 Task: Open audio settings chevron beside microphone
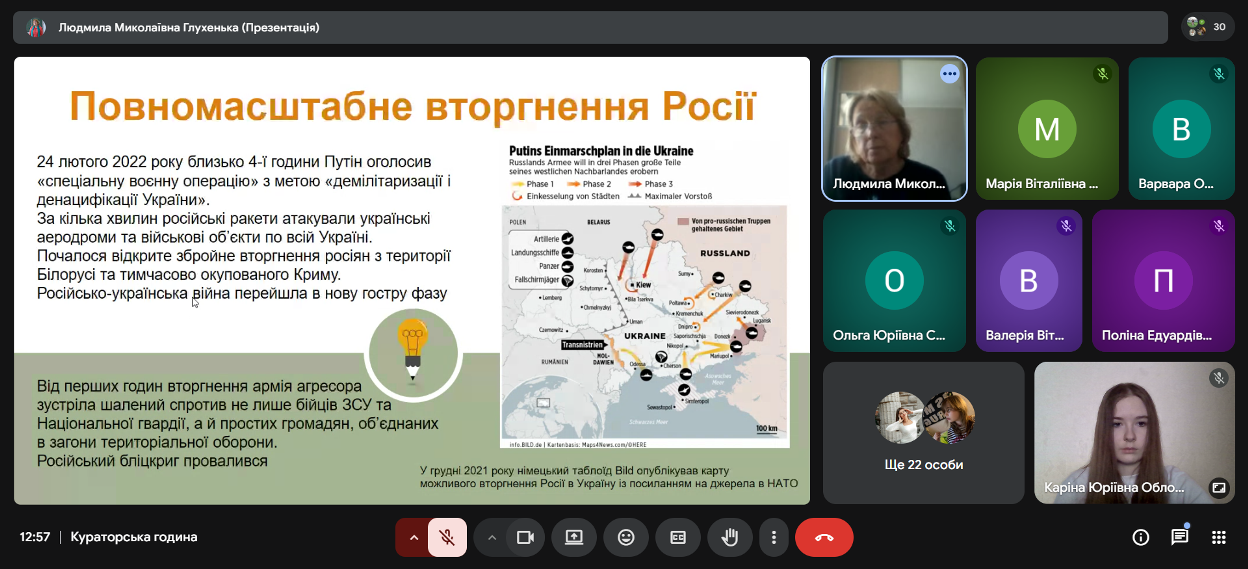click(x=413, y=537)
